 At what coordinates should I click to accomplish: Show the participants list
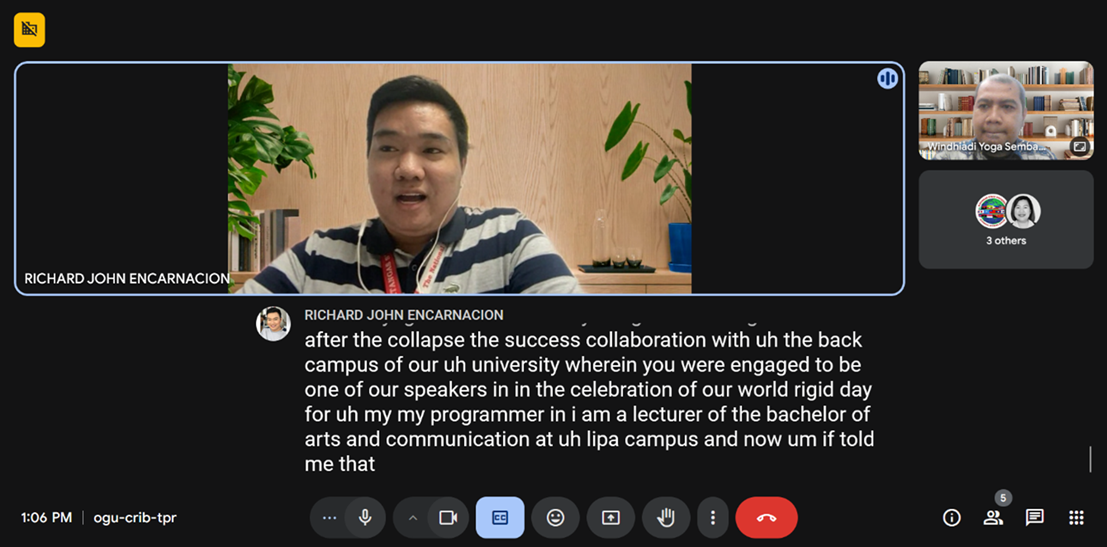point(993,518)
